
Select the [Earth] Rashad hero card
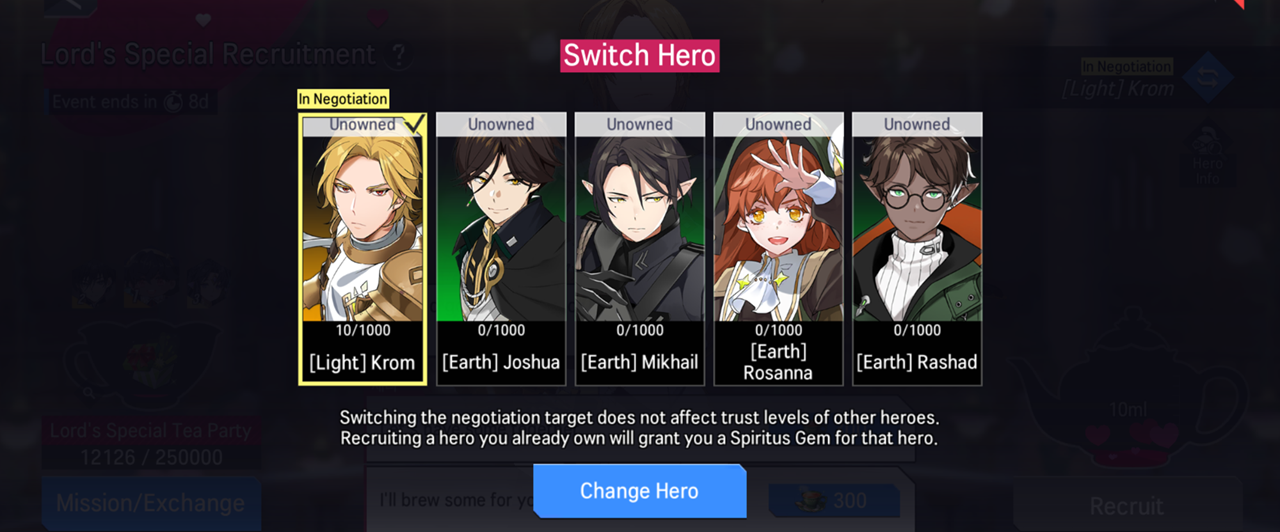917,249
